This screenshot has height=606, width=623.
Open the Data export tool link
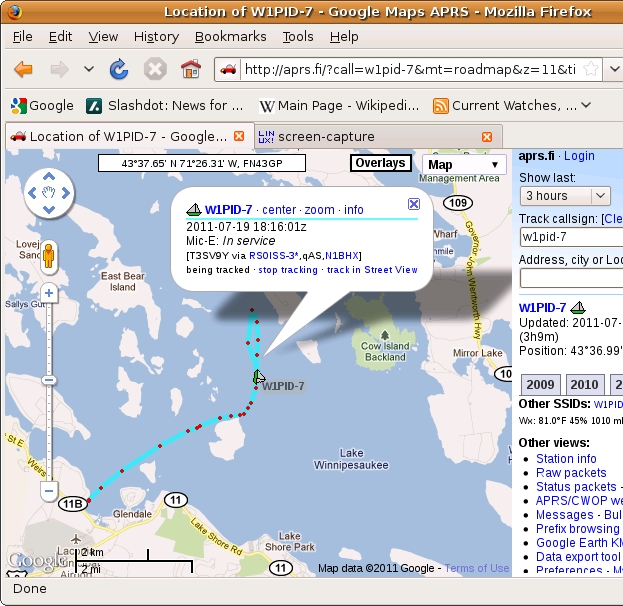tap(578, 557)
